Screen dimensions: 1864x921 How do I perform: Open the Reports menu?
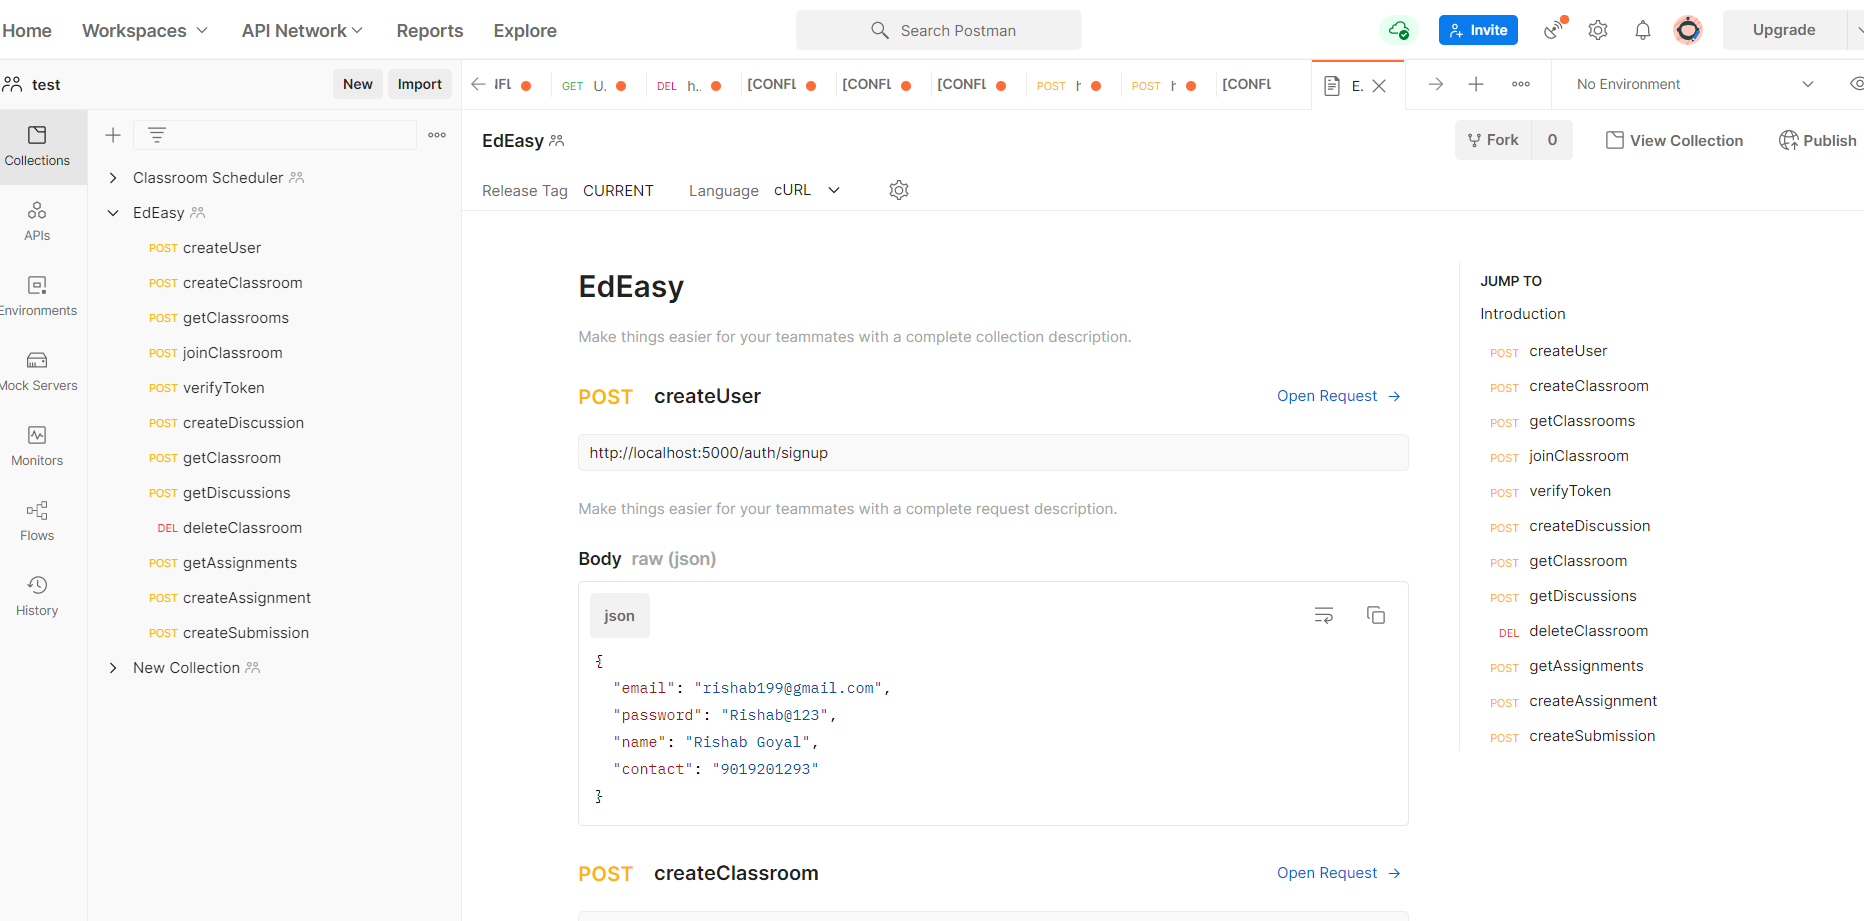coord(430,30)
